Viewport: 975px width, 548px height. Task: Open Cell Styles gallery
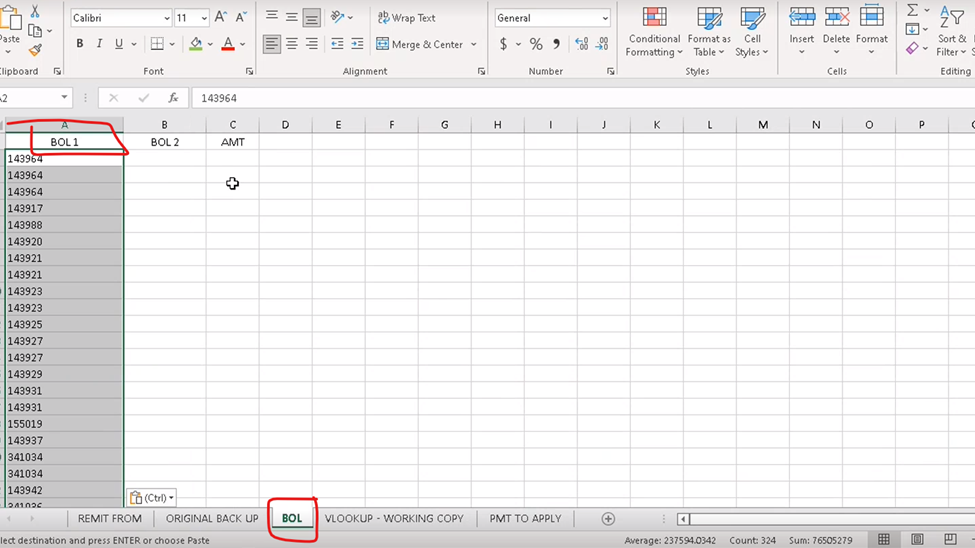point(752,32)
